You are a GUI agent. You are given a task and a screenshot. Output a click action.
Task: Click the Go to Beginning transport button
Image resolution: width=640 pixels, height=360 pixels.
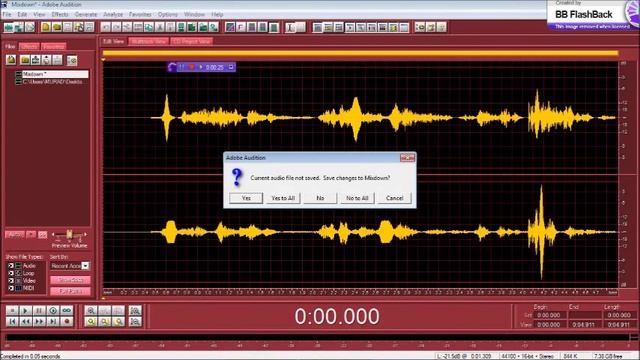tap(12, 322)
